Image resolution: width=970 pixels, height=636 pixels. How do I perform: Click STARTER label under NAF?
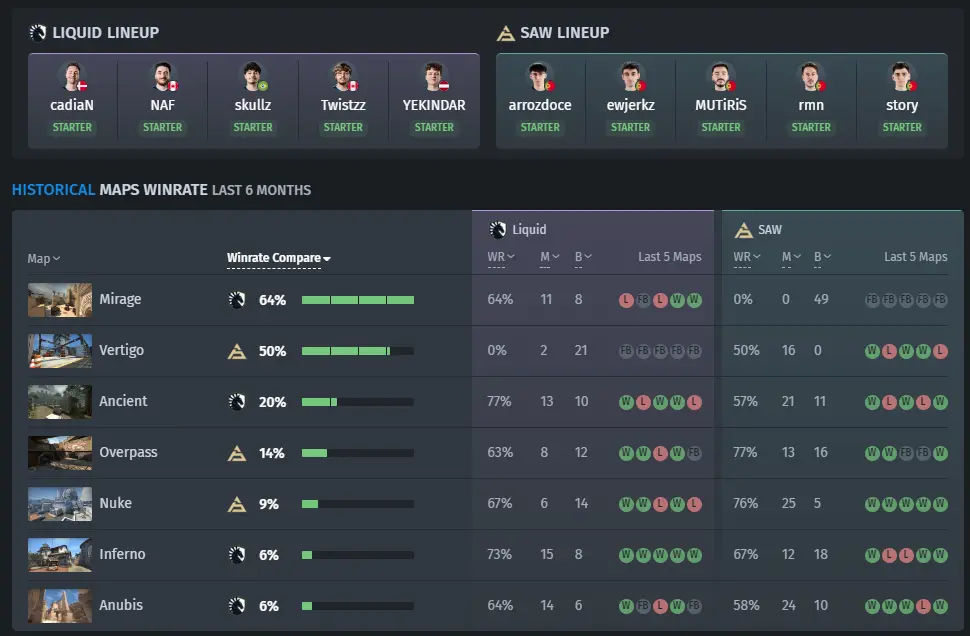163,127
